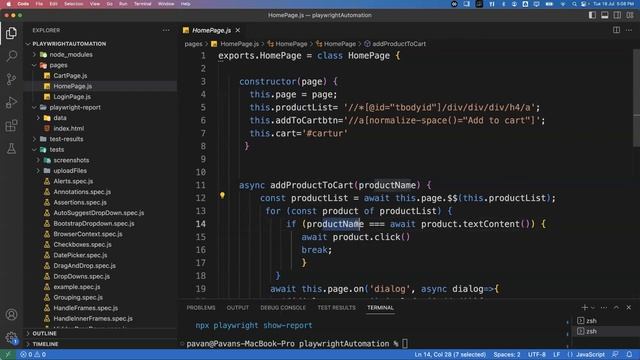Open LoginPage.js in the explorer
Screen dimensions: 640x360
coord(72,97)
